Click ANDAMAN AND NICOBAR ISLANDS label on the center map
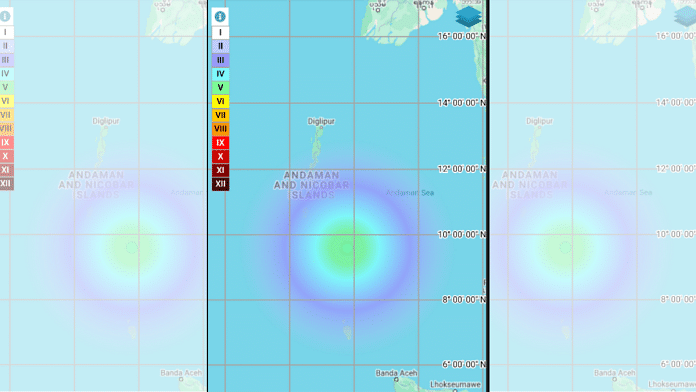The image size is (696, 392). (312, 185)
